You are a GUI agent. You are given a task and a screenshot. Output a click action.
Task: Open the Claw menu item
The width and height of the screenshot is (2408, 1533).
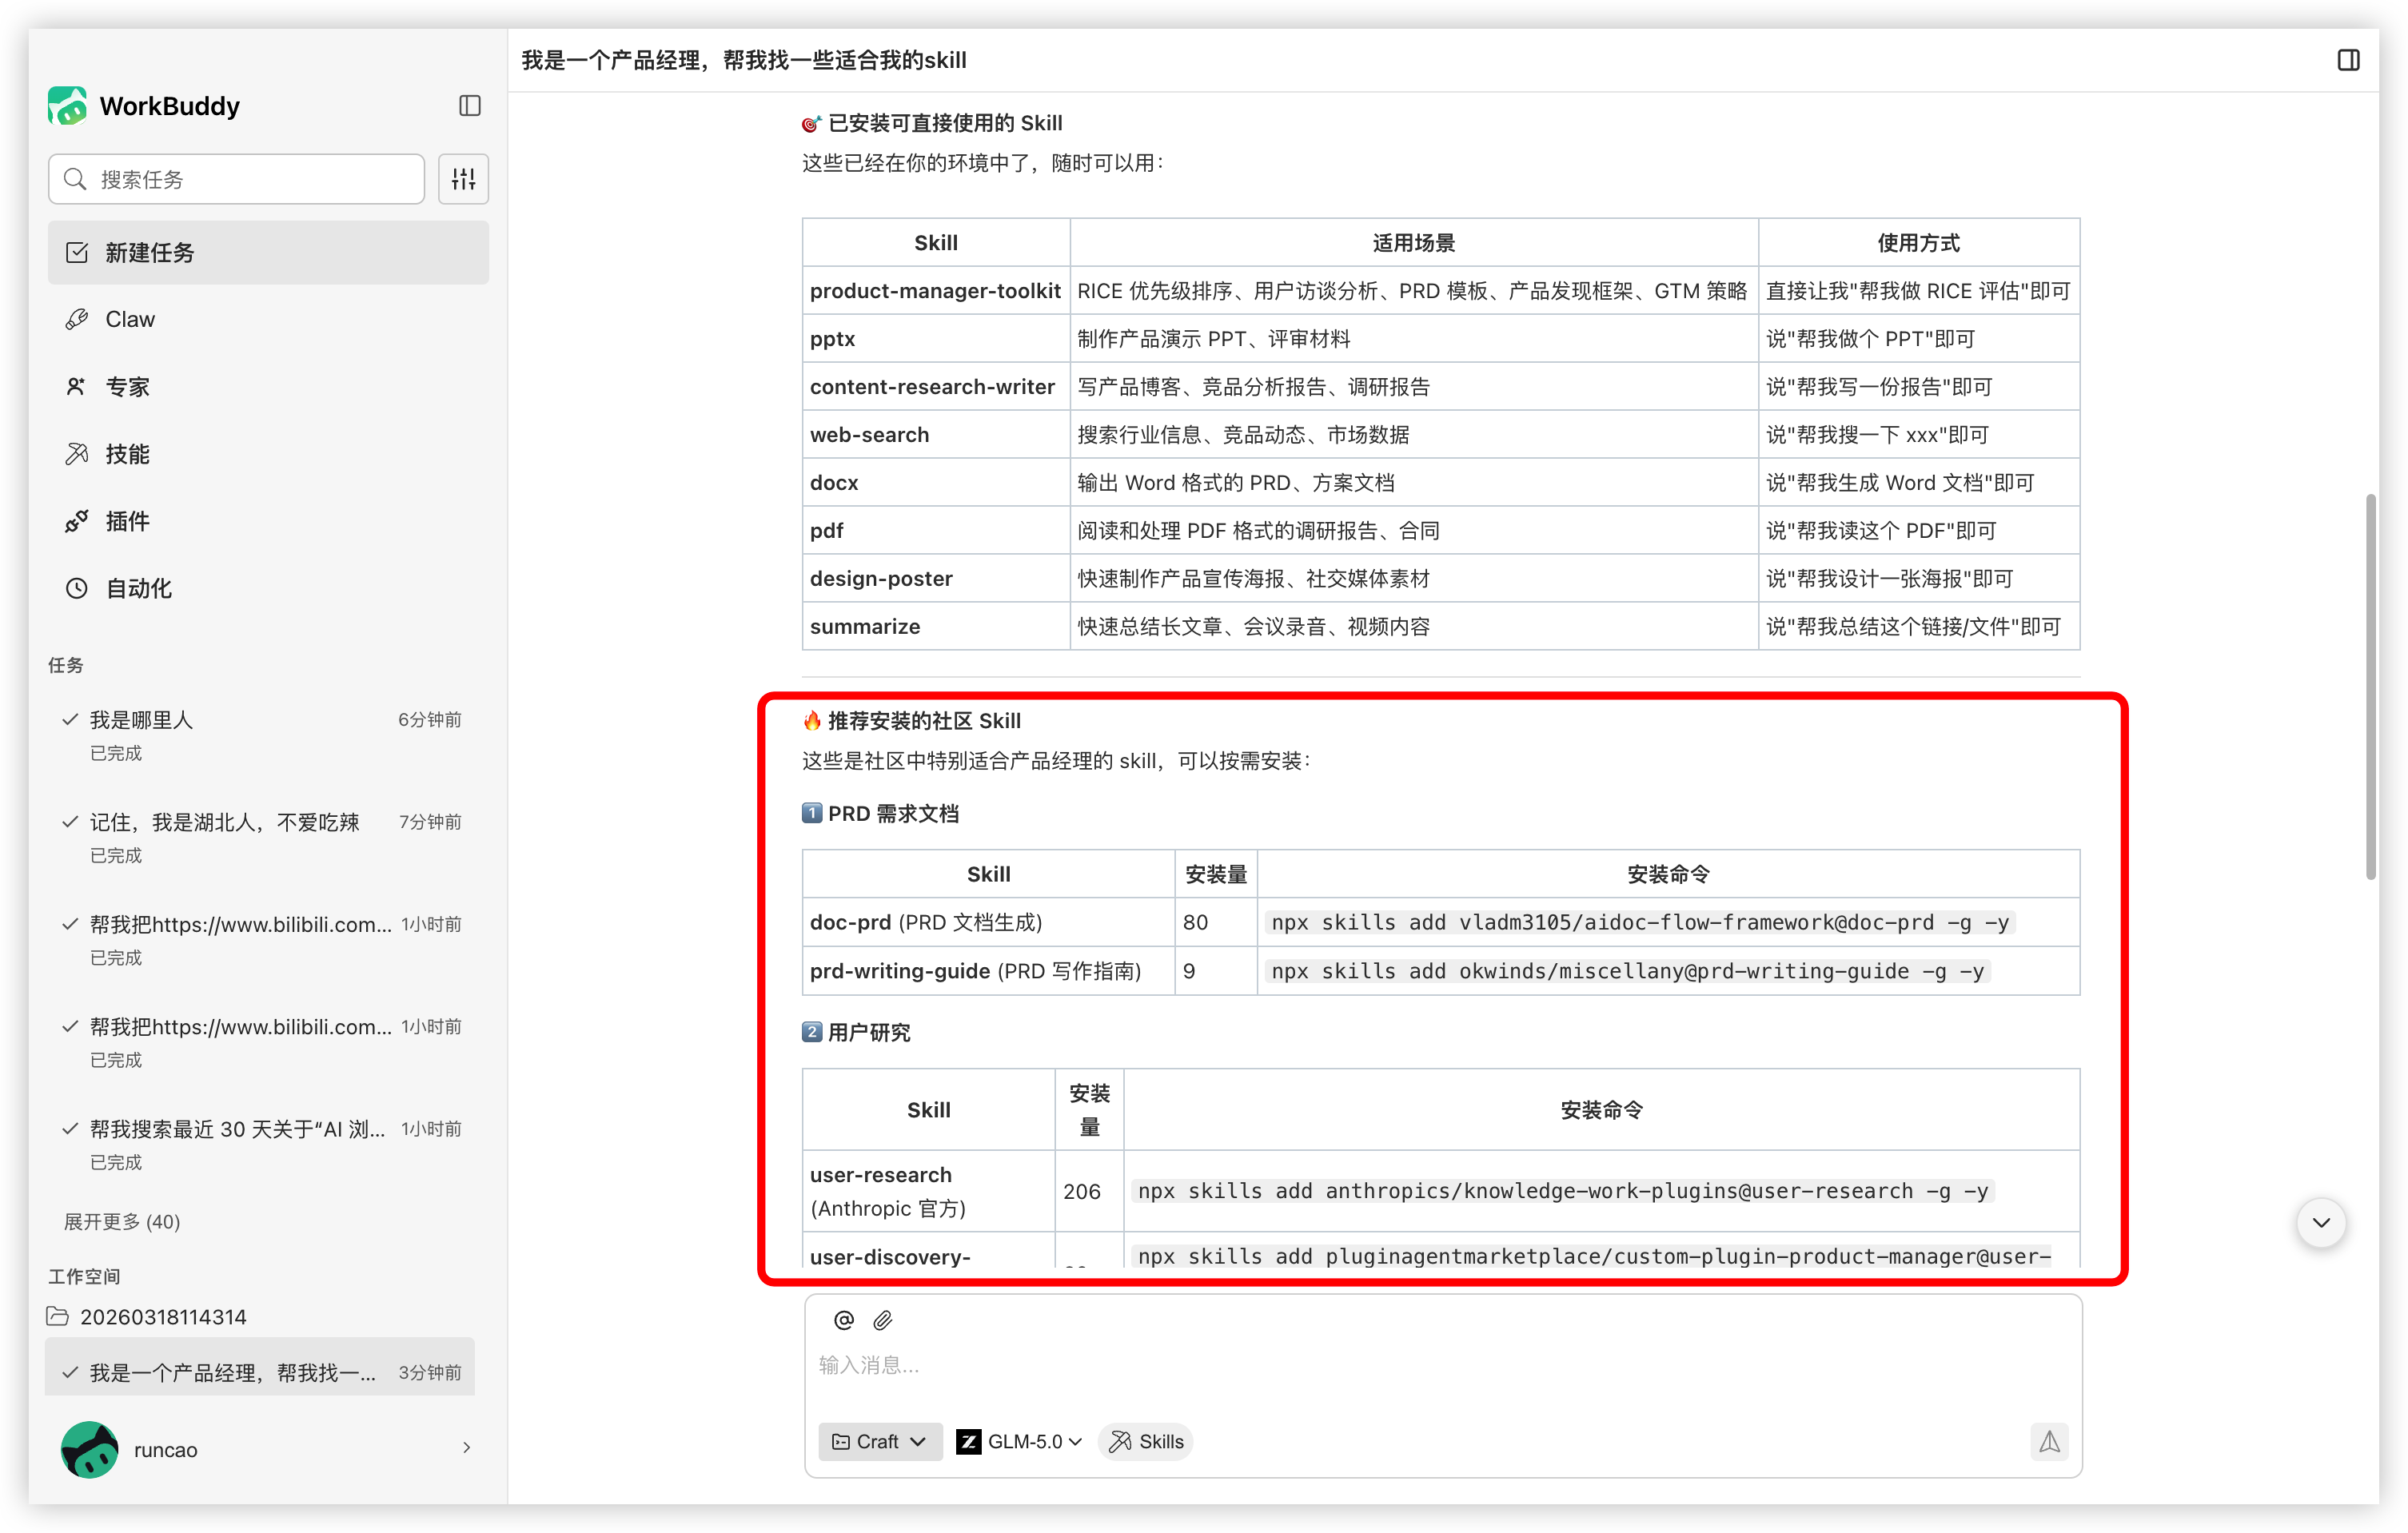(x=130, y=319)
